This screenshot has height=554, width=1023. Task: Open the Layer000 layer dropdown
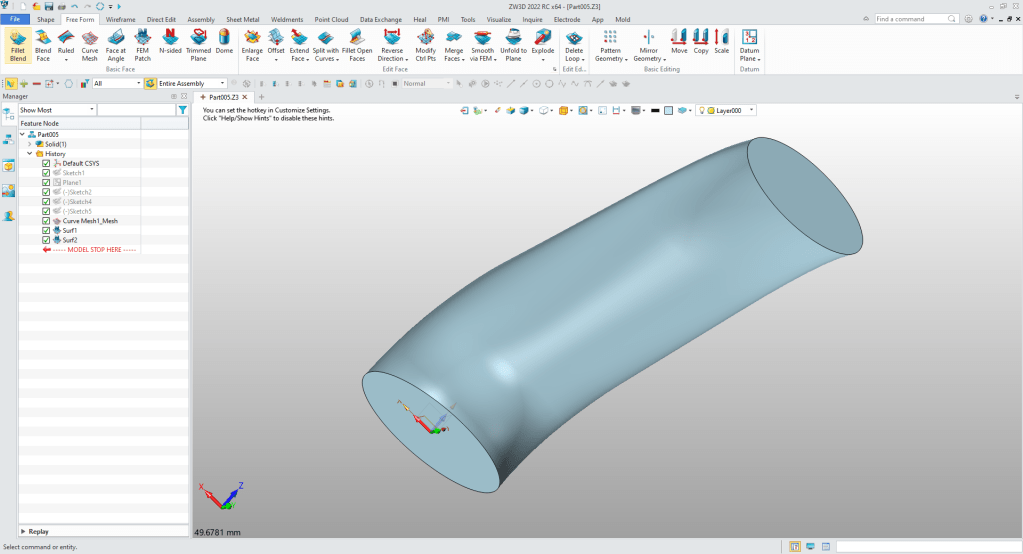pyautogui.click(x=751, y=110)
